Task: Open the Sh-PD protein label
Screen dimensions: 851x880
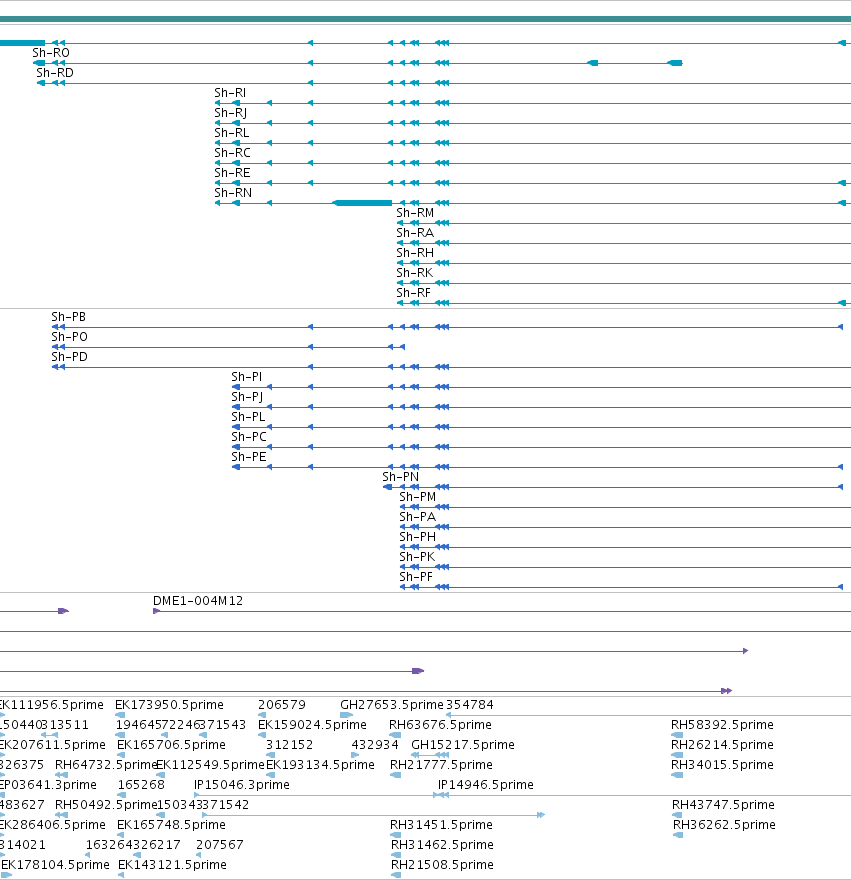Action: pos(70,357)
